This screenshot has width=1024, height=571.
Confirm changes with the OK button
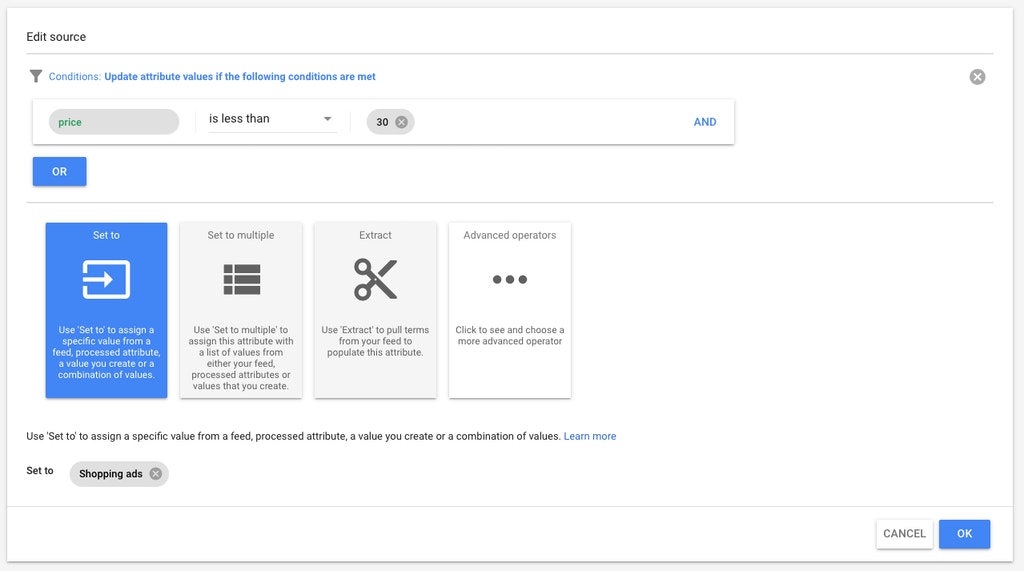coord(964,534)
